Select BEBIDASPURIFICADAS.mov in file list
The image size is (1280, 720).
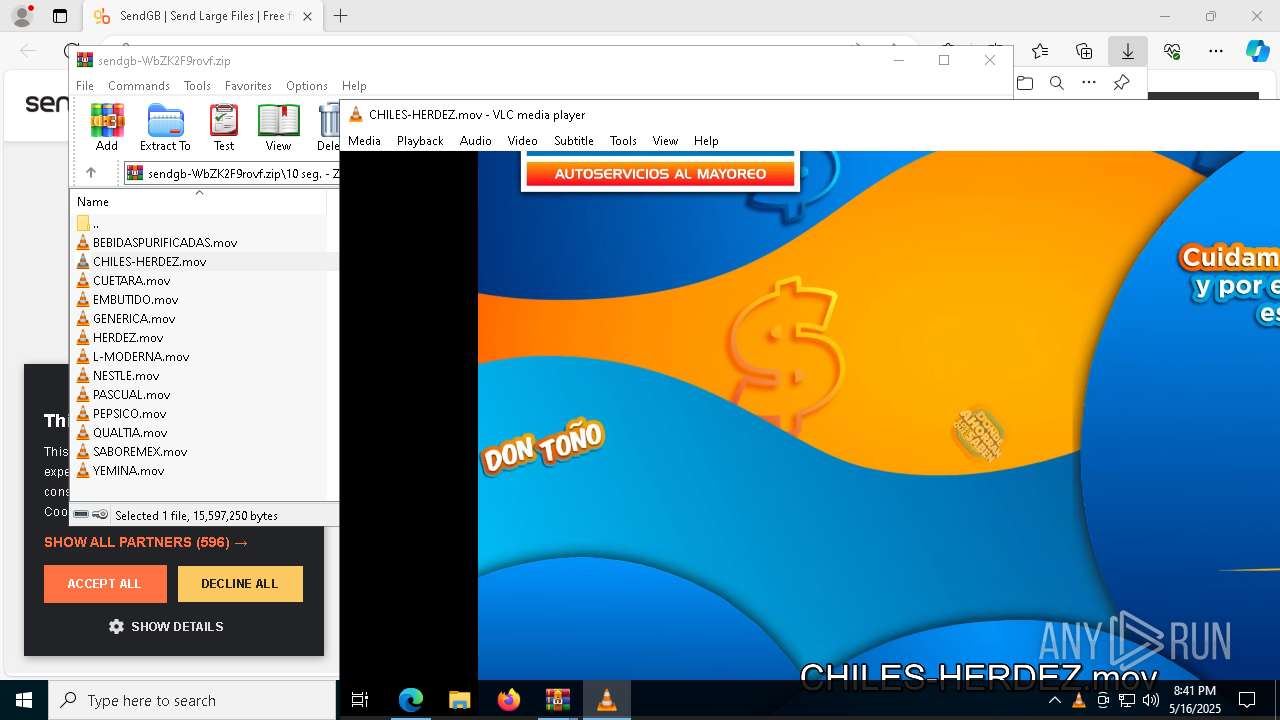tap(165, 243)
